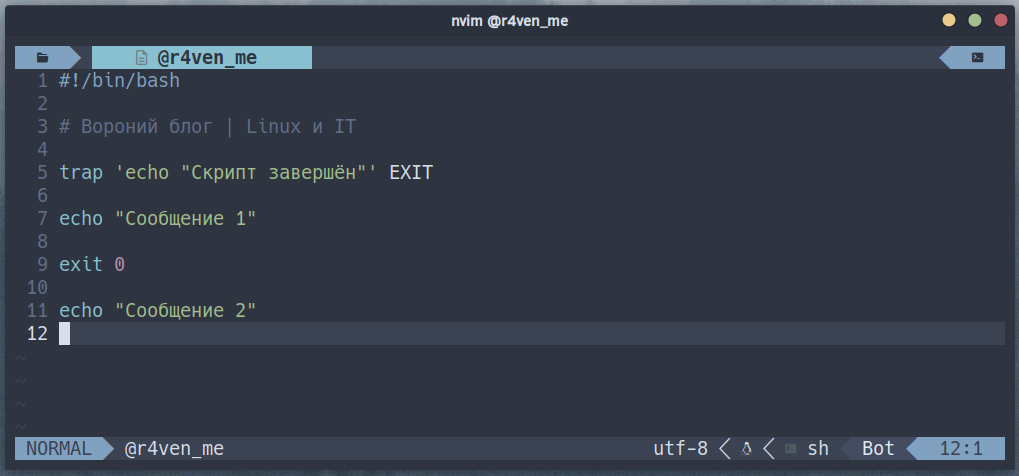Click the exit 0 statement
This screenshot has width=1019, height=476.
tap(92, 265)
